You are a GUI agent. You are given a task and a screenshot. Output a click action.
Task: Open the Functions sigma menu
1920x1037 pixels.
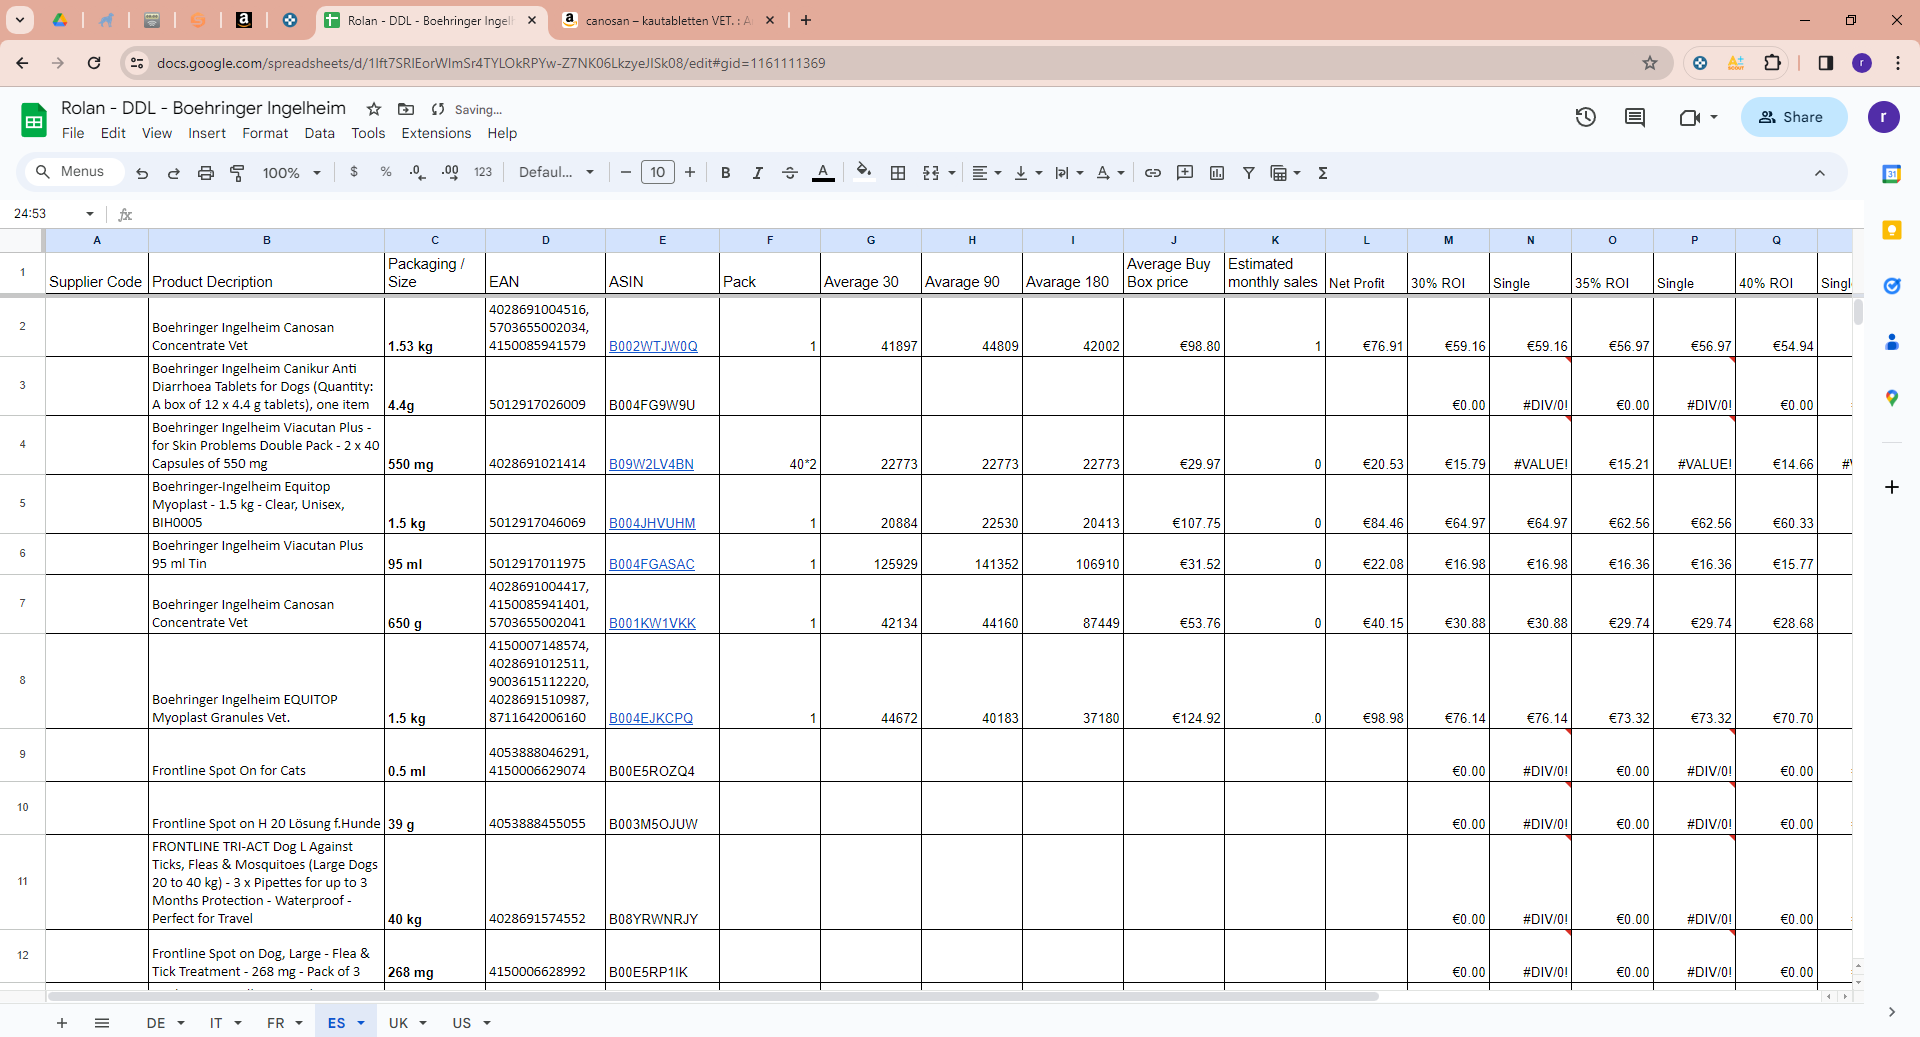(x=1323, y=173)
